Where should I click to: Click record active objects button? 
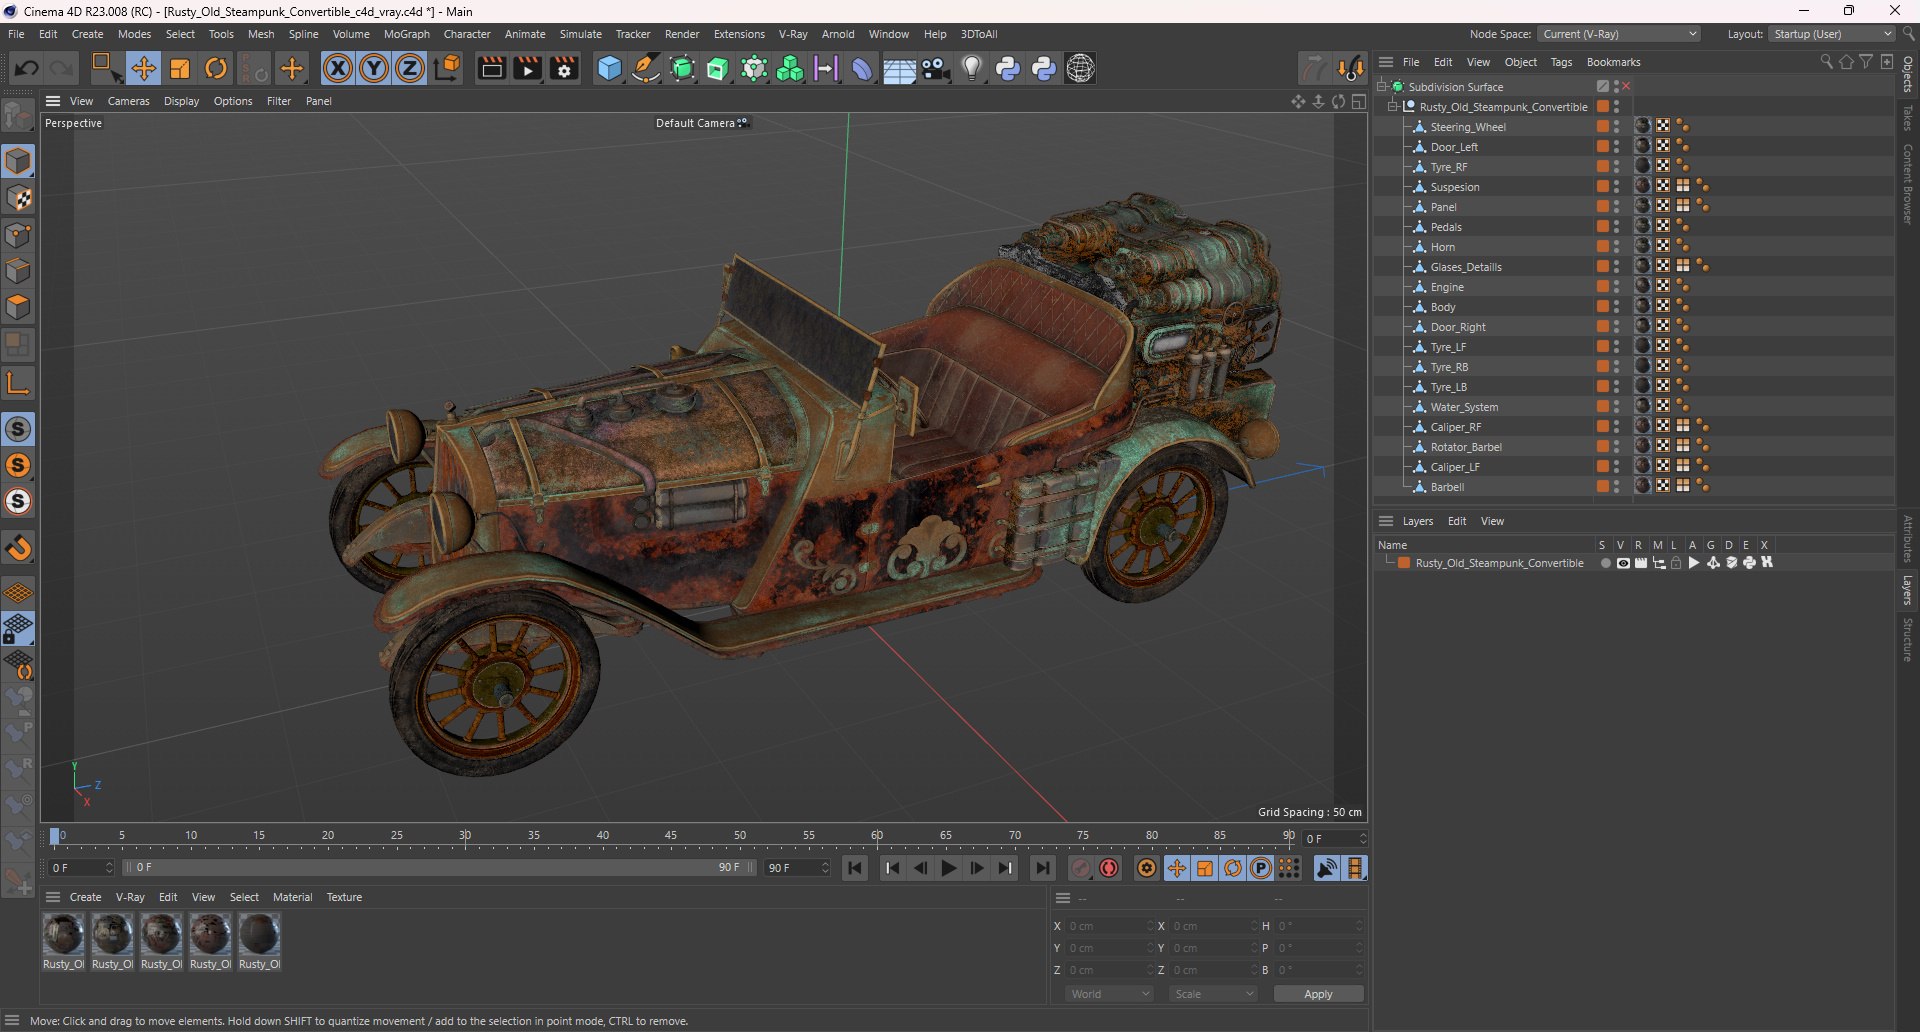1081,868
